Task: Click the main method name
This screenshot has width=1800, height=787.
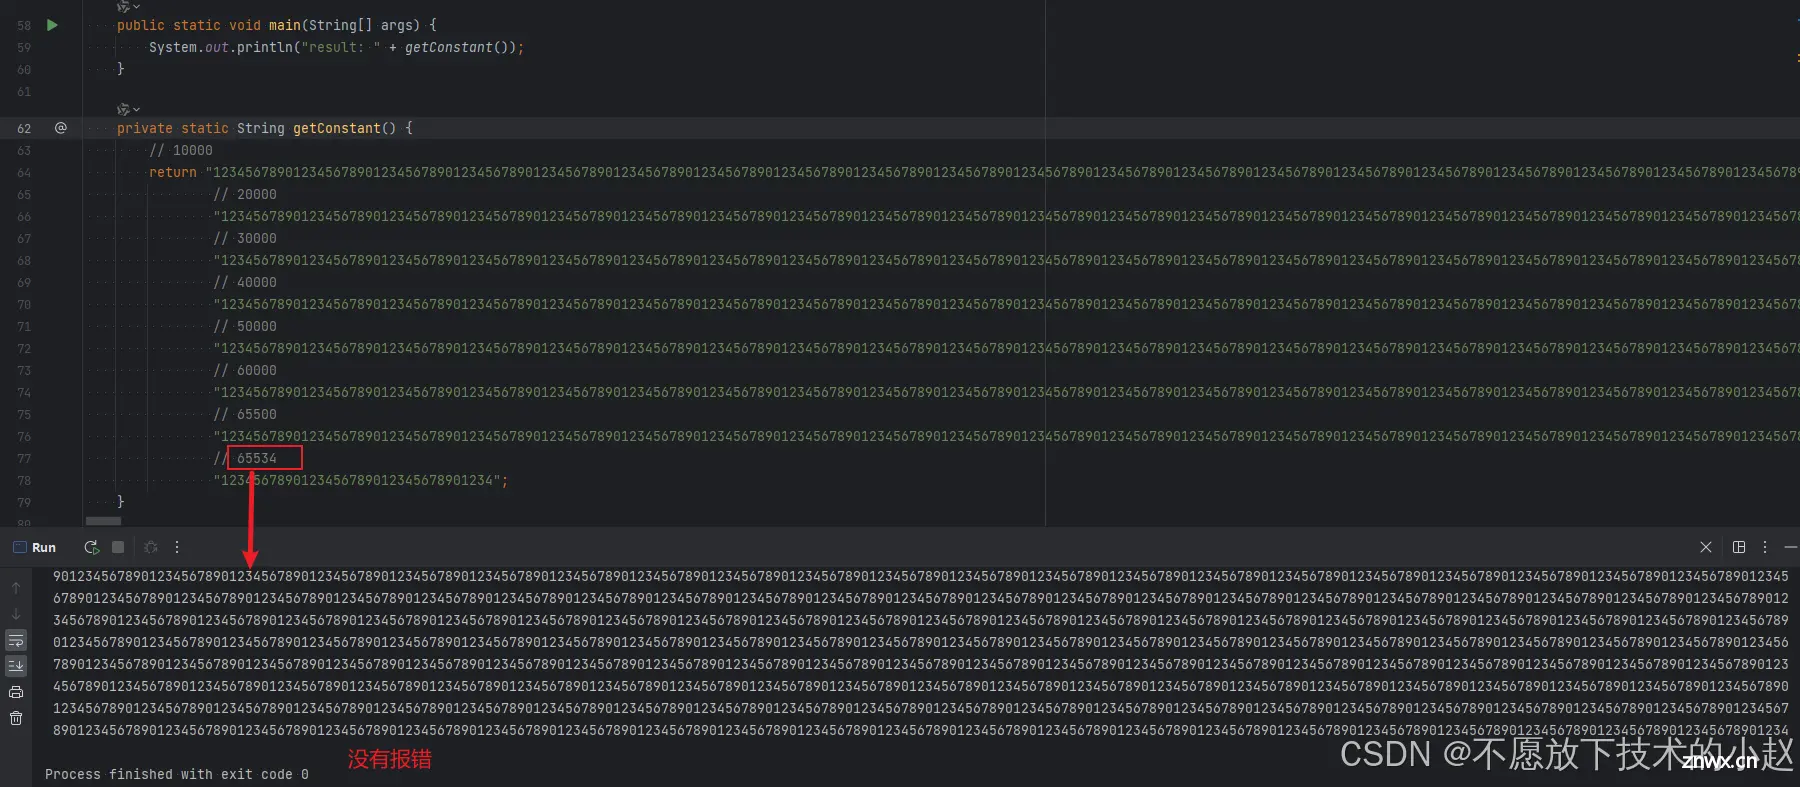Action: point(284,25)
